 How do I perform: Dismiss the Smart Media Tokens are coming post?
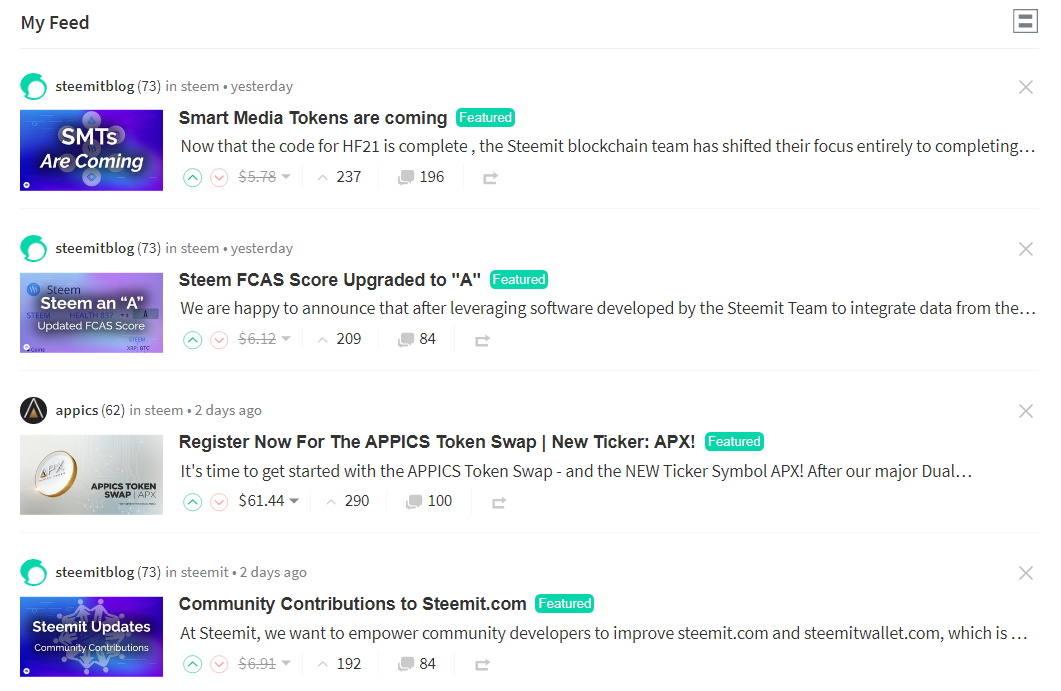[1026, 87]
